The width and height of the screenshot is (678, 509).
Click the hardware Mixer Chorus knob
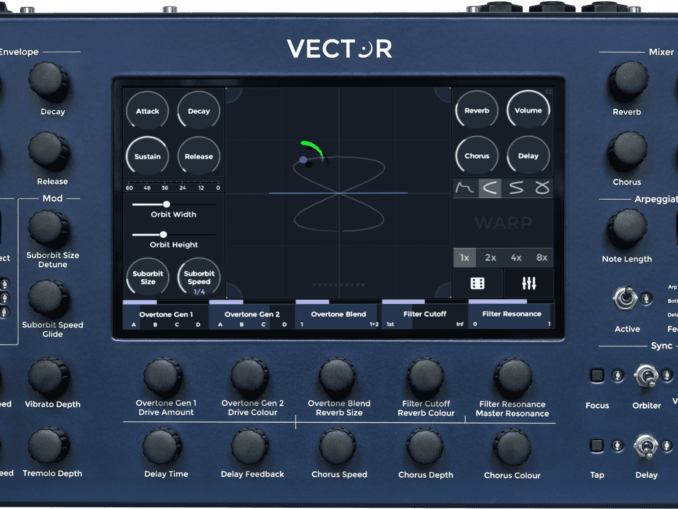click(627, 152)
